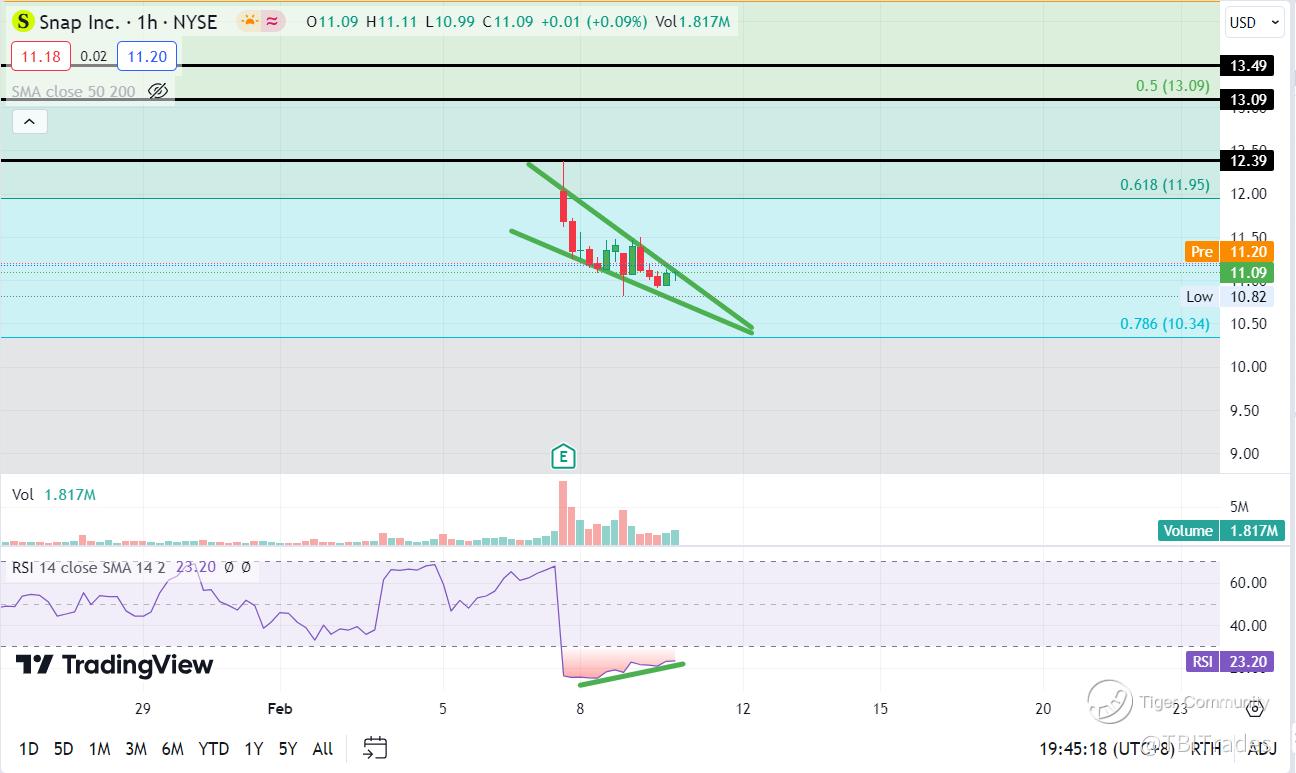The image size is (1296, 773).
Task: Click the Feb label on time axis
Action: pyautogui.click(x=280, y=708)
